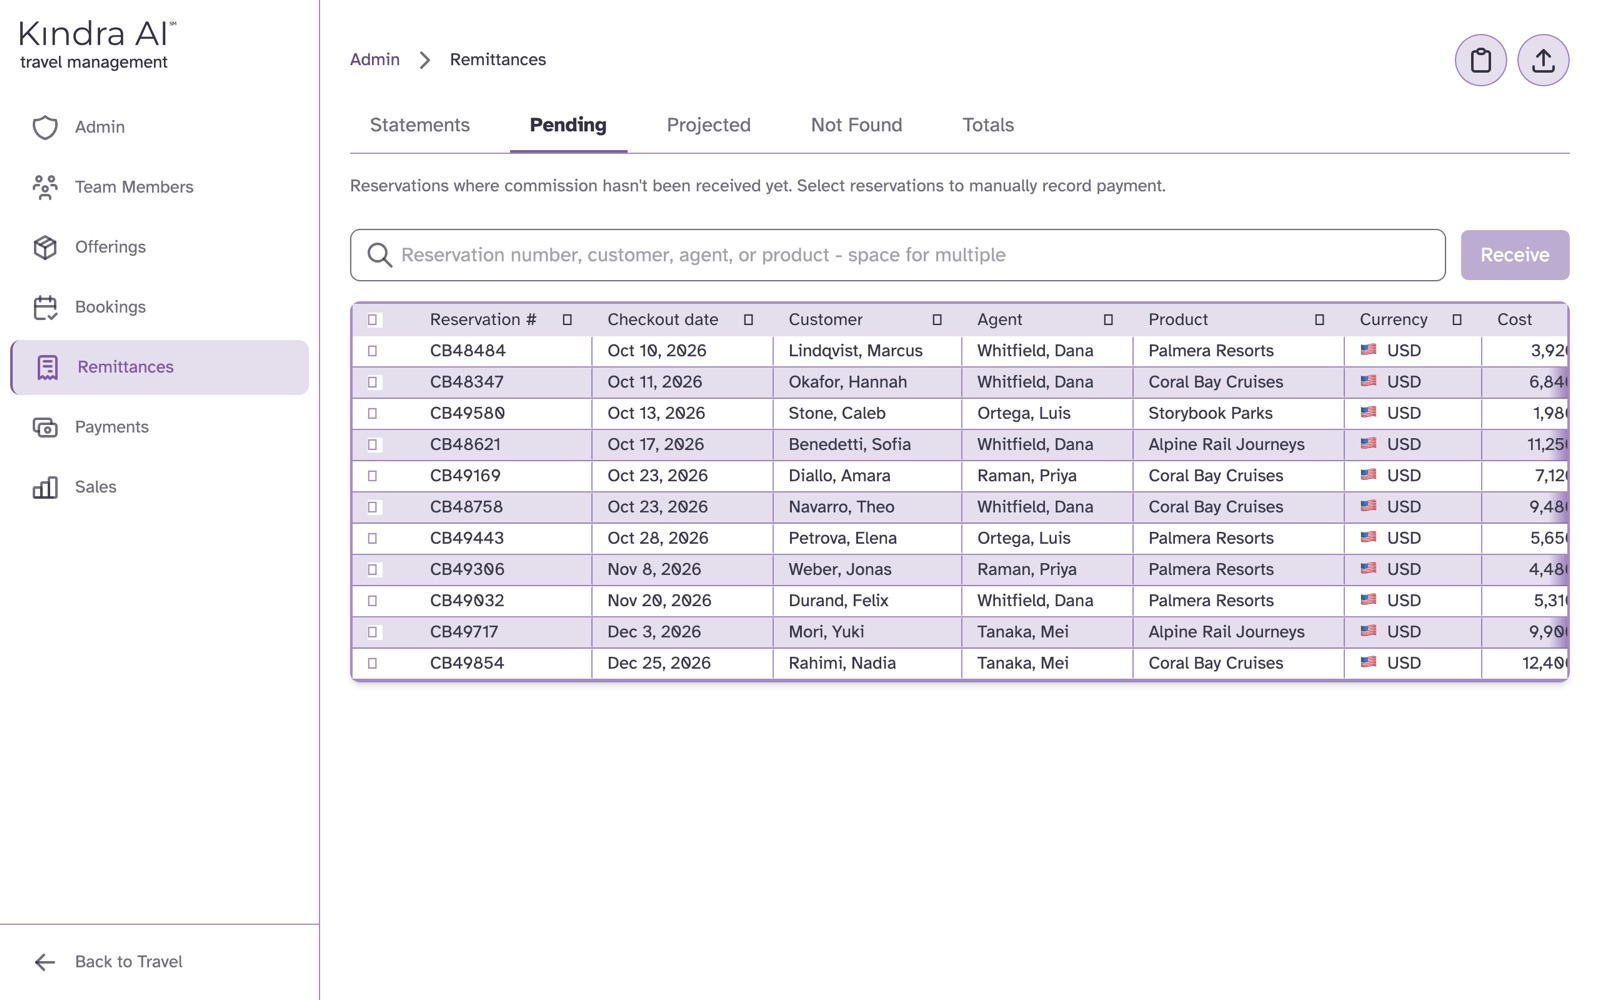Click the Admin breadcrumb link
This screenshot has height=1000, width=1600.
[375, 60]
